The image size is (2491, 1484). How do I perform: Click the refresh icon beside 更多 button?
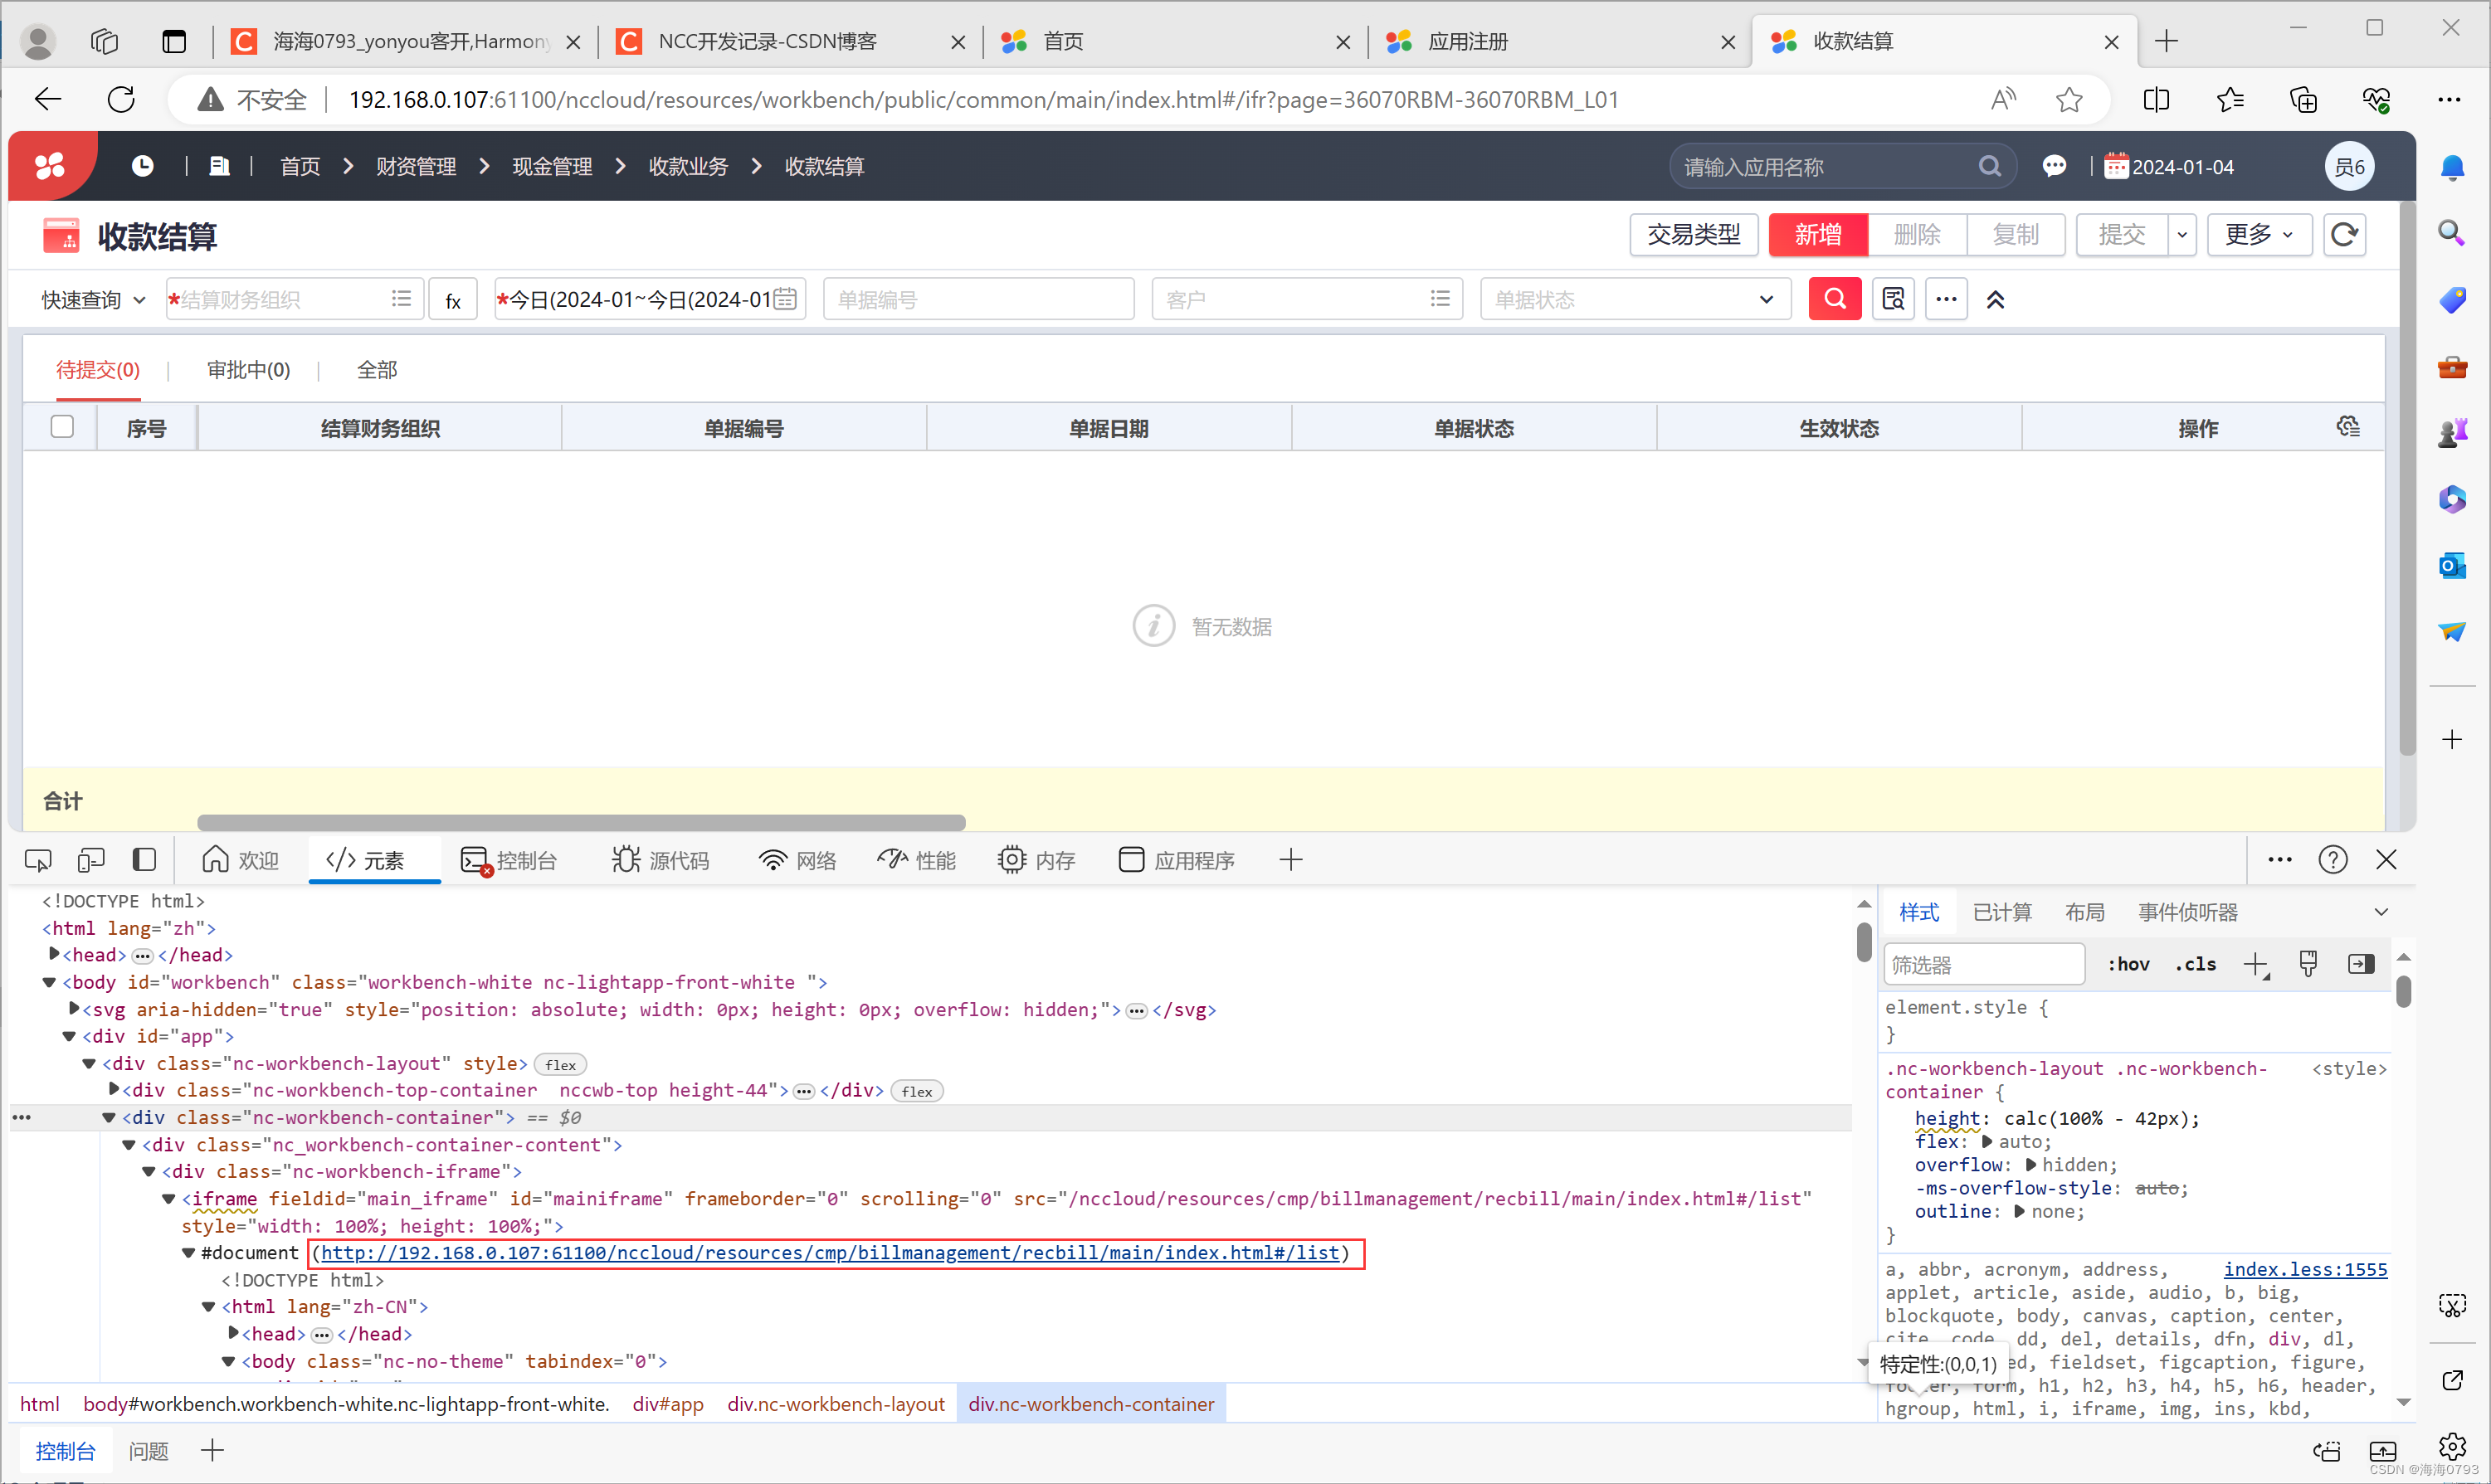point(2345,235)
